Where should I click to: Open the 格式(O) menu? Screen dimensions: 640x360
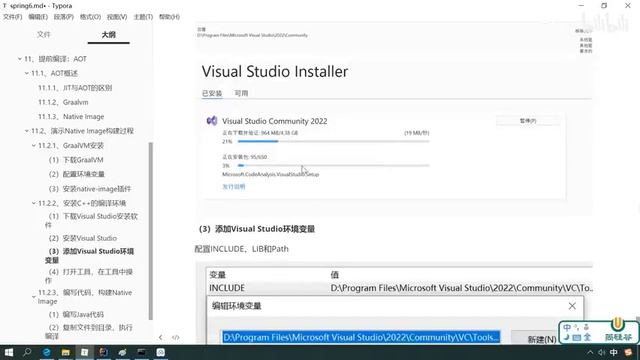click(x=90, y=17)
